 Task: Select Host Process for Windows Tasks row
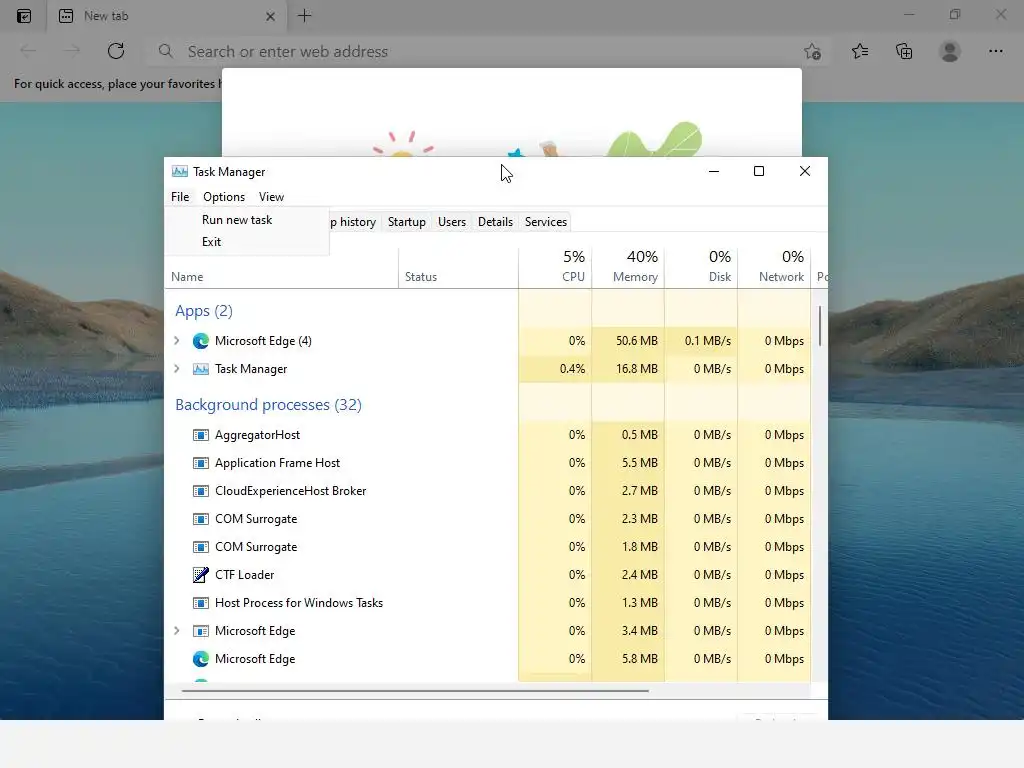point(487,603)
